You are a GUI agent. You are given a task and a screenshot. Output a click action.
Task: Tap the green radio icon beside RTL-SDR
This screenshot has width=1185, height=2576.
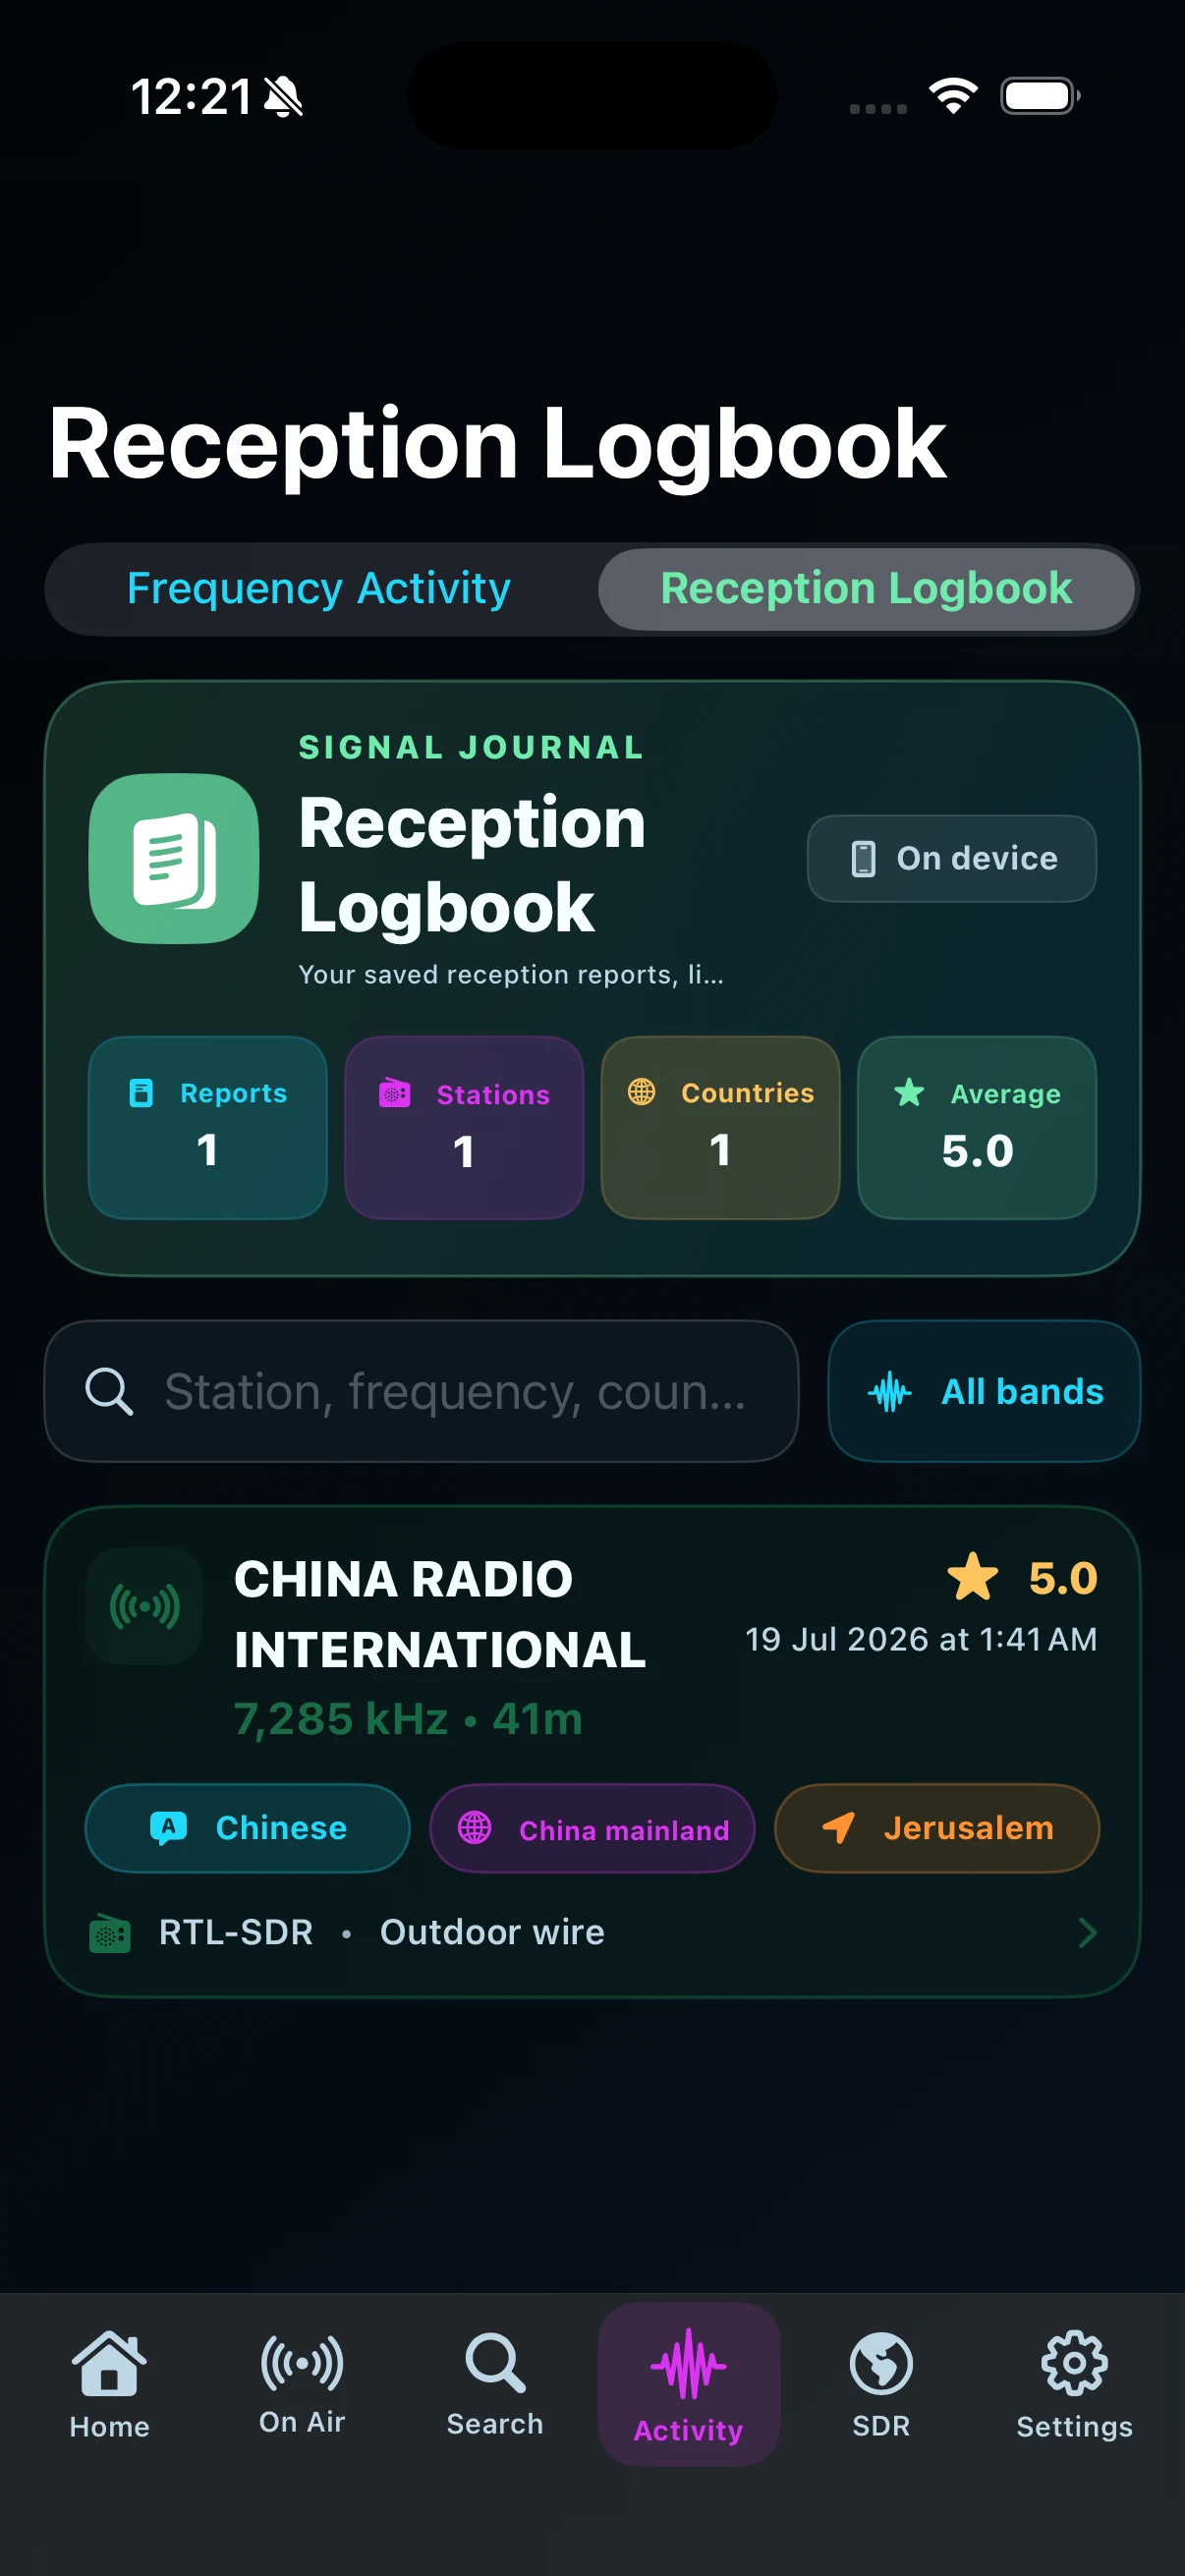[110, 1933]
